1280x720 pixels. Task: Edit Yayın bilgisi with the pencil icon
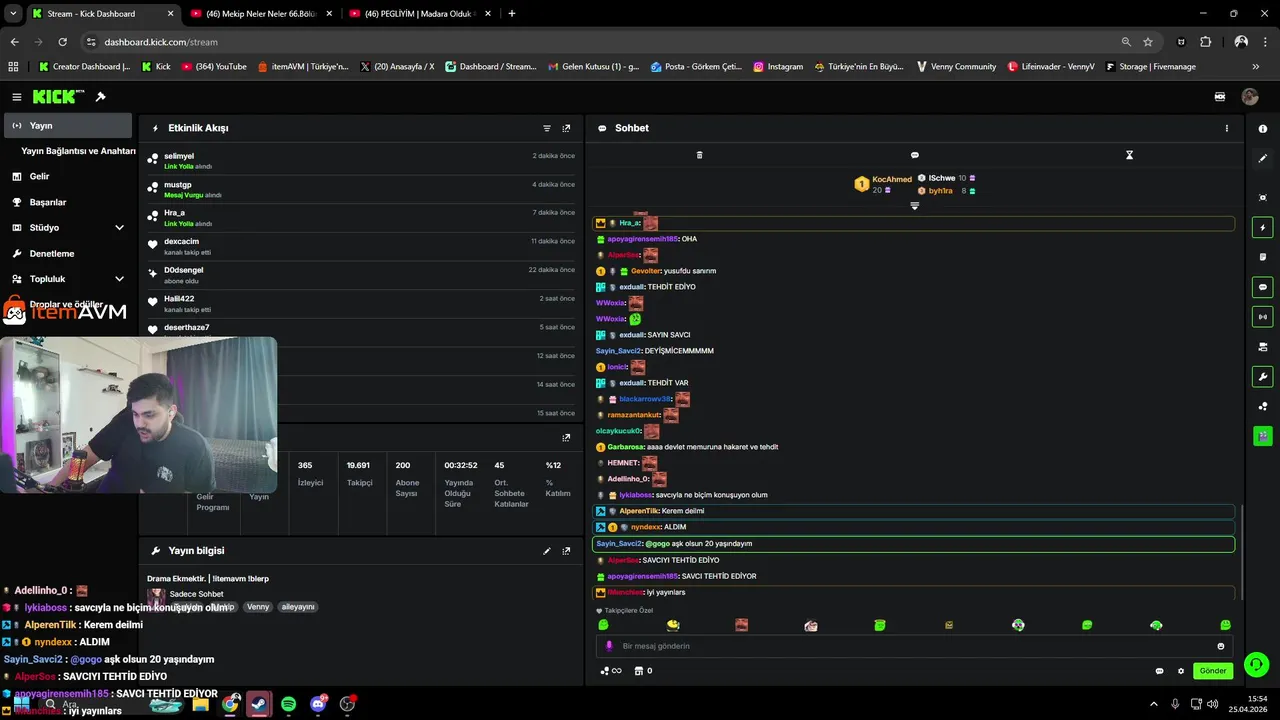pyautogui.click(x=547, y=551)
